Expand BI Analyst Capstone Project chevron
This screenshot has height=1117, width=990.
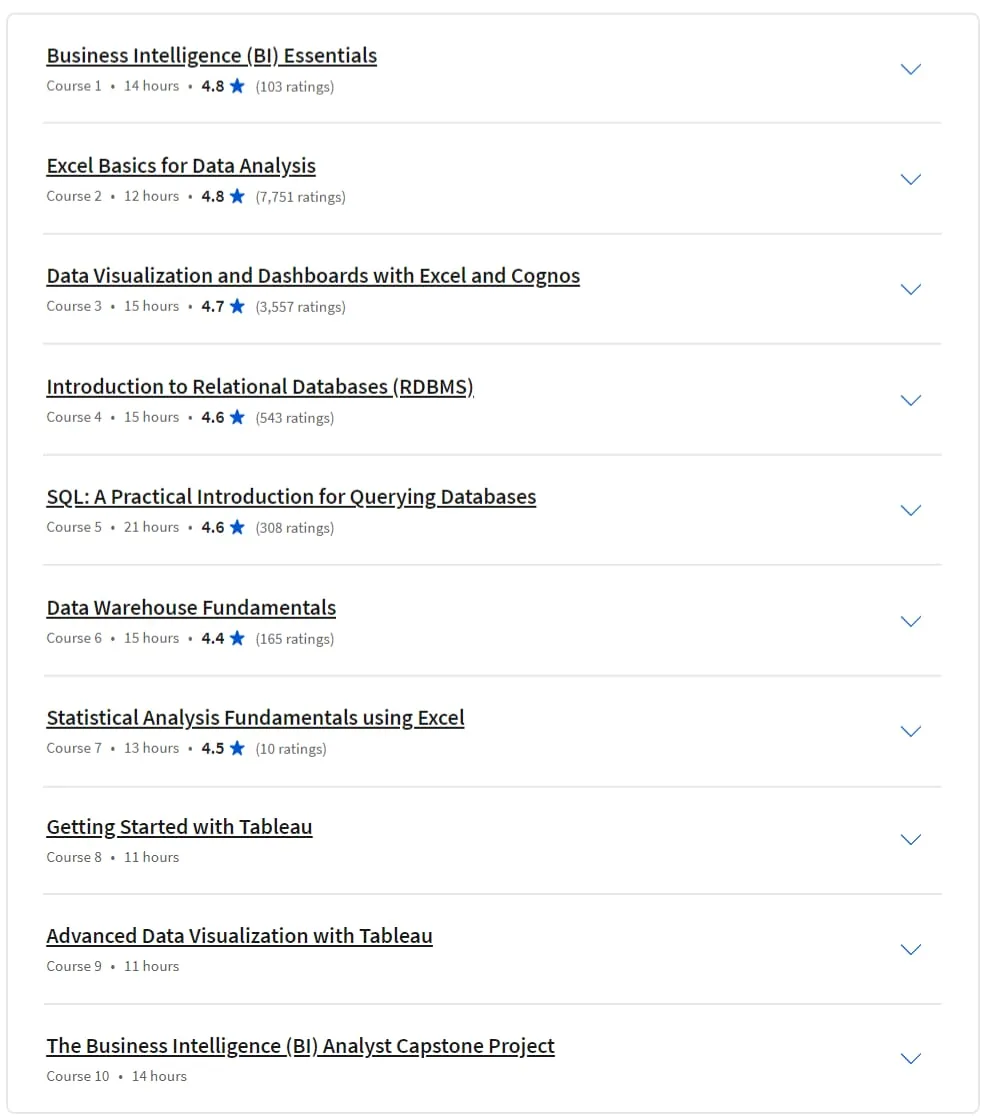[x=911, y=1059]
